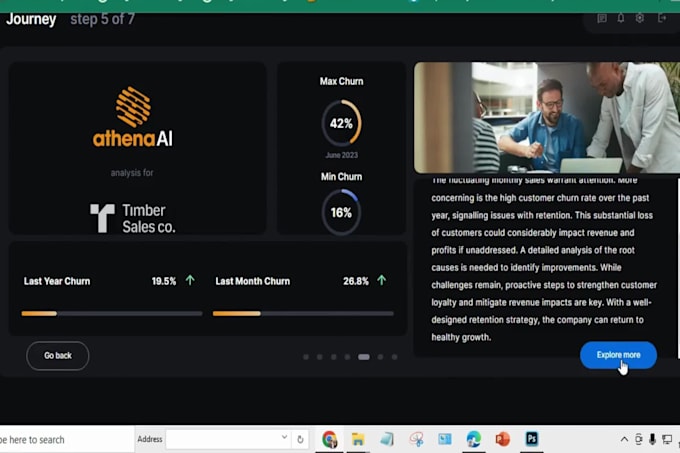Open the messages chat icon
The image size is (680, 453).
pyautogui.click(x=602, y=18)
